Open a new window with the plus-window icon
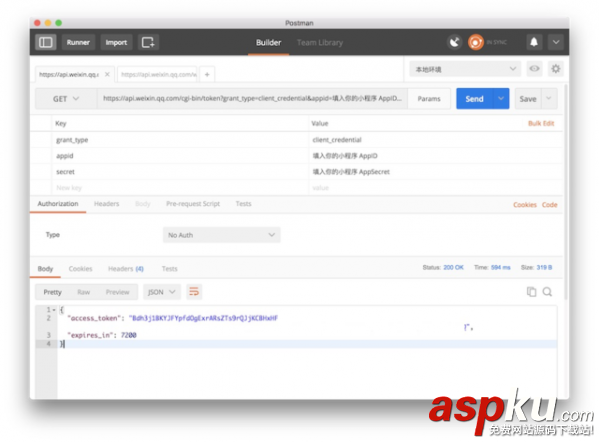599x442 pixels. tap(148, 42)
